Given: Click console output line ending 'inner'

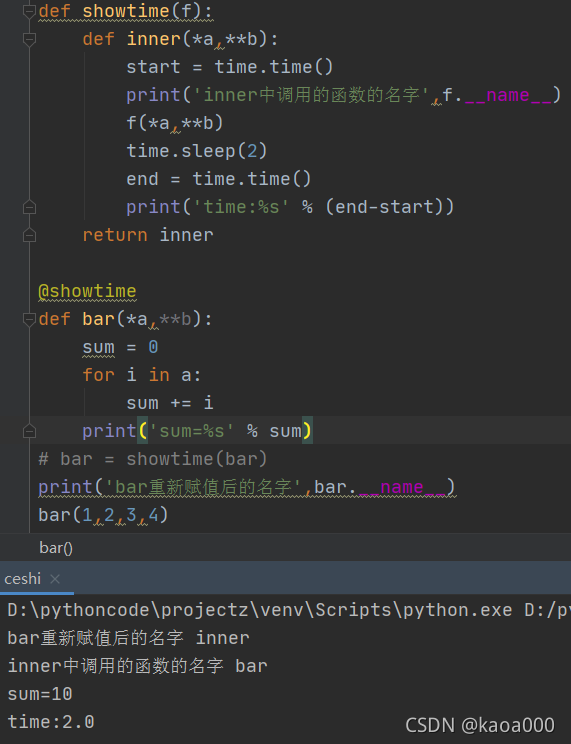Looking at the screenshot, I should tap(128, 638).
